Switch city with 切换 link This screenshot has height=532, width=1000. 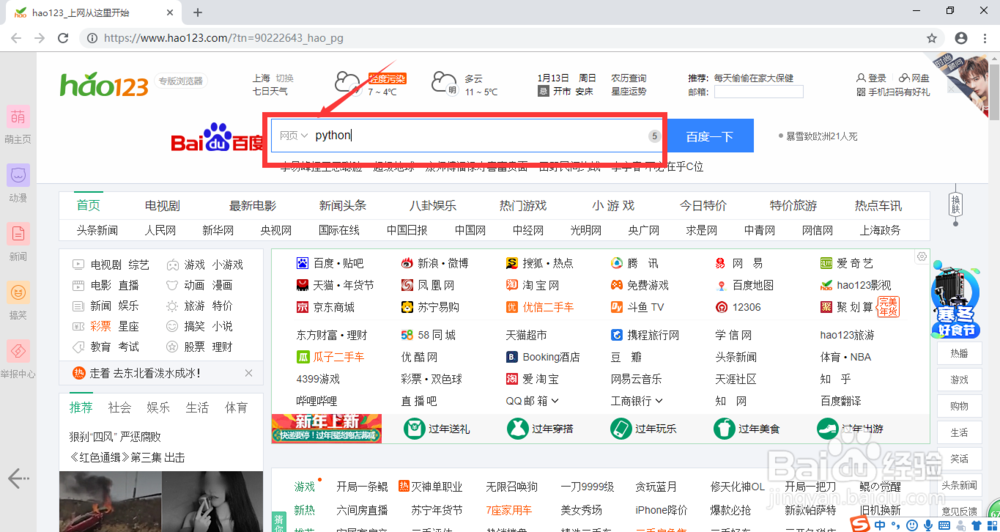tap(284, 78)
